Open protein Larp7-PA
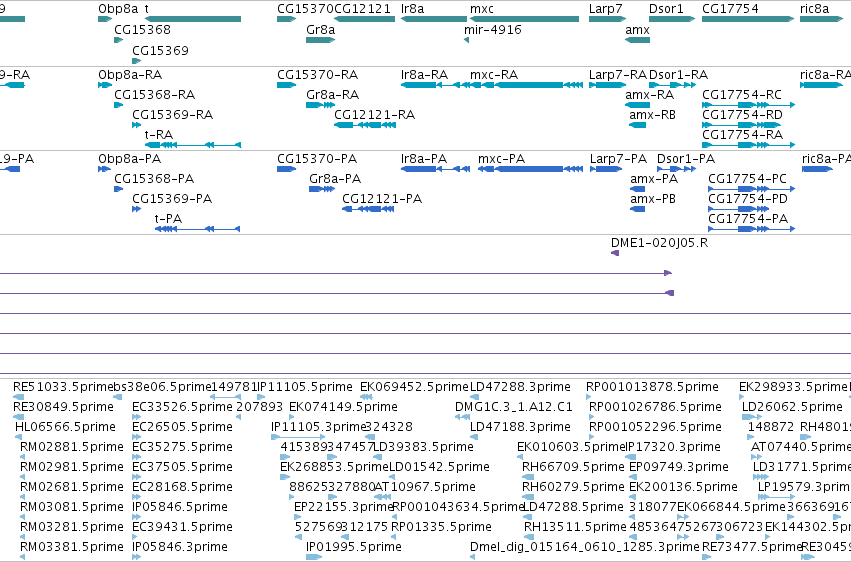This screenshot has height=562, width=851. pyautogui.click(x=618, y=159)
